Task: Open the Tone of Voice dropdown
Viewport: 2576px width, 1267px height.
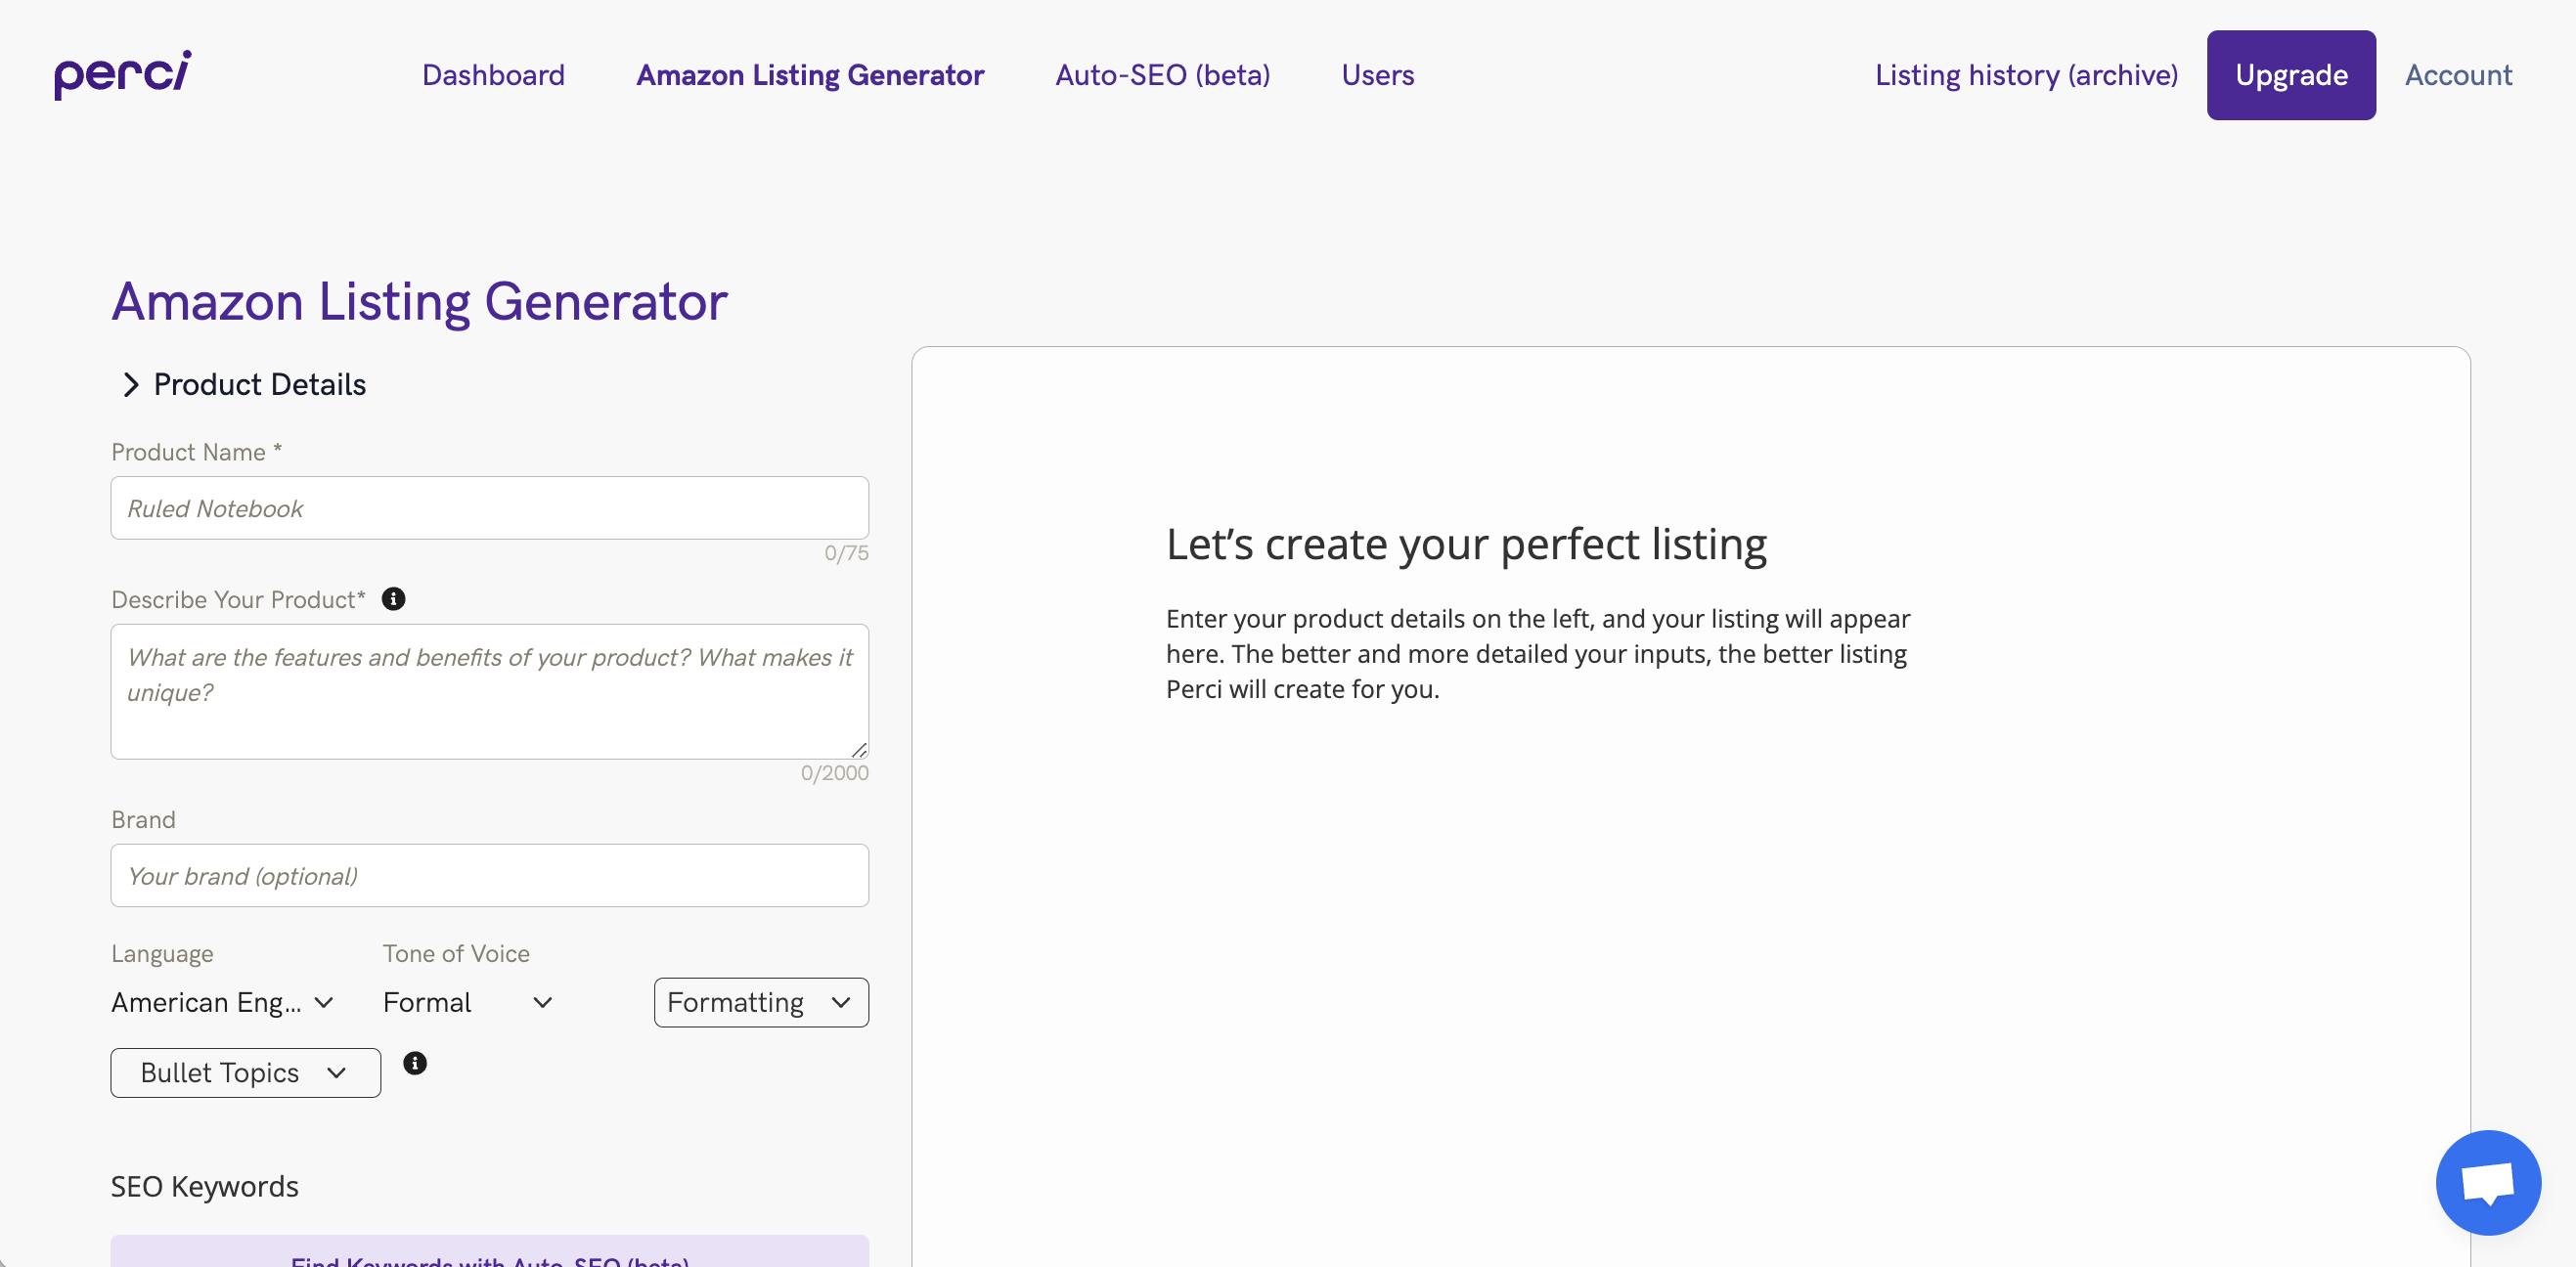Action: pos(467,1002)
